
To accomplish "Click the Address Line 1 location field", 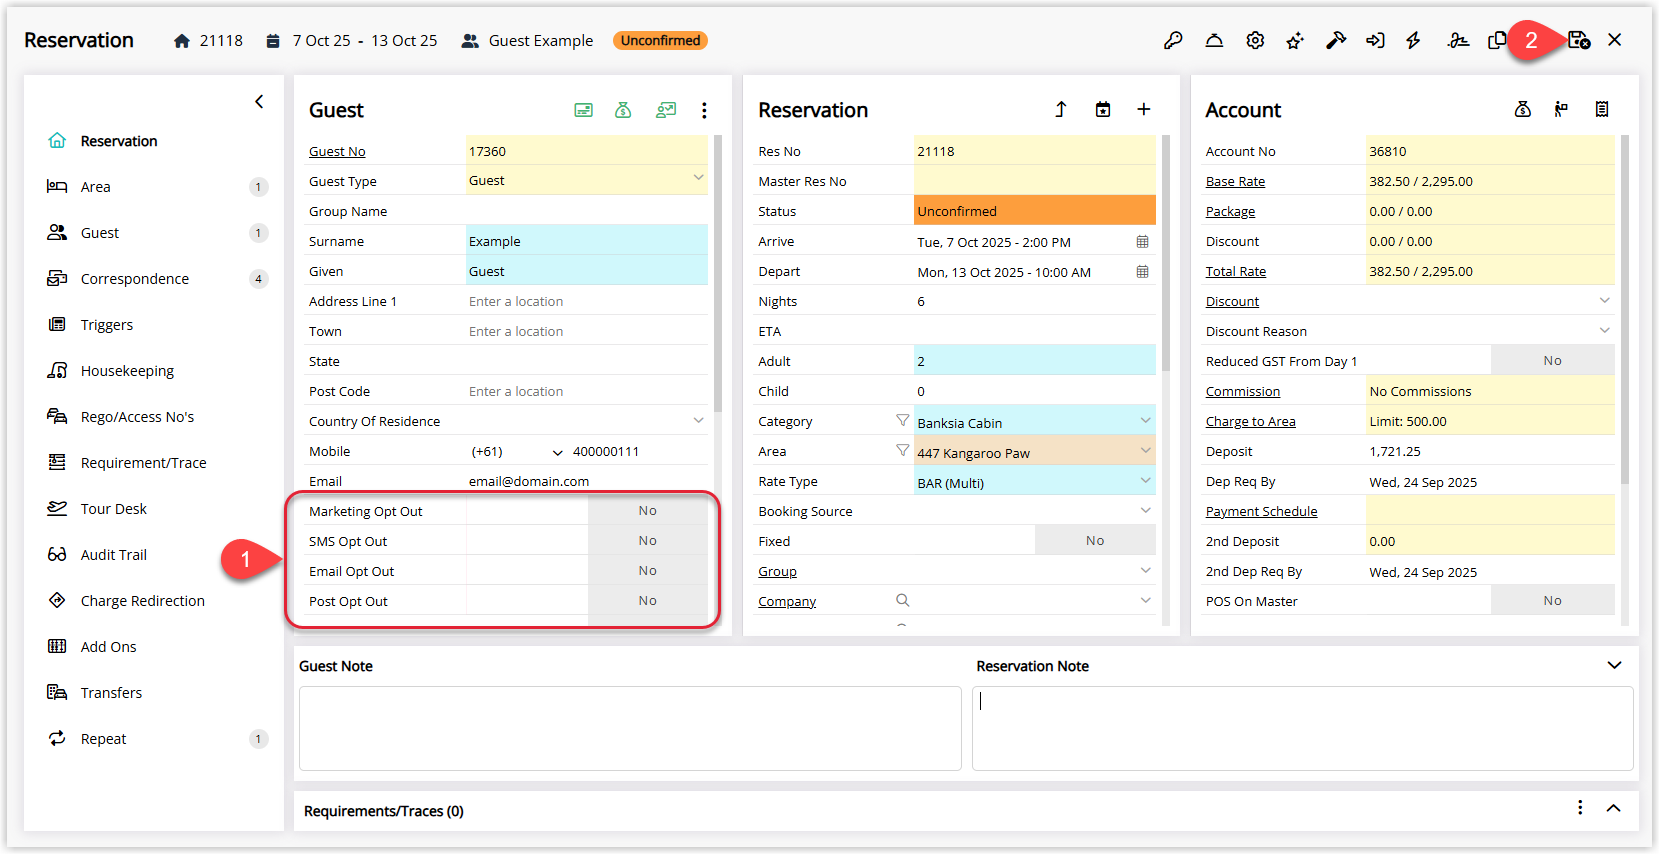I will pos(587,301).
